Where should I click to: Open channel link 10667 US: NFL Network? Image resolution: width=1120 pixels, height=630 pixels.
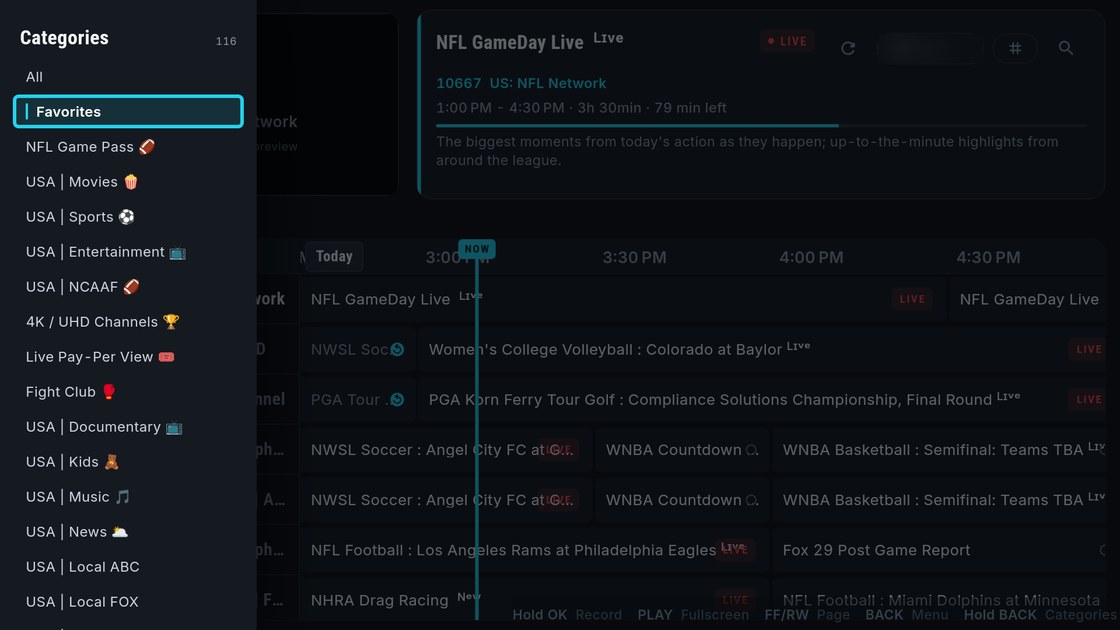[521, 83]
